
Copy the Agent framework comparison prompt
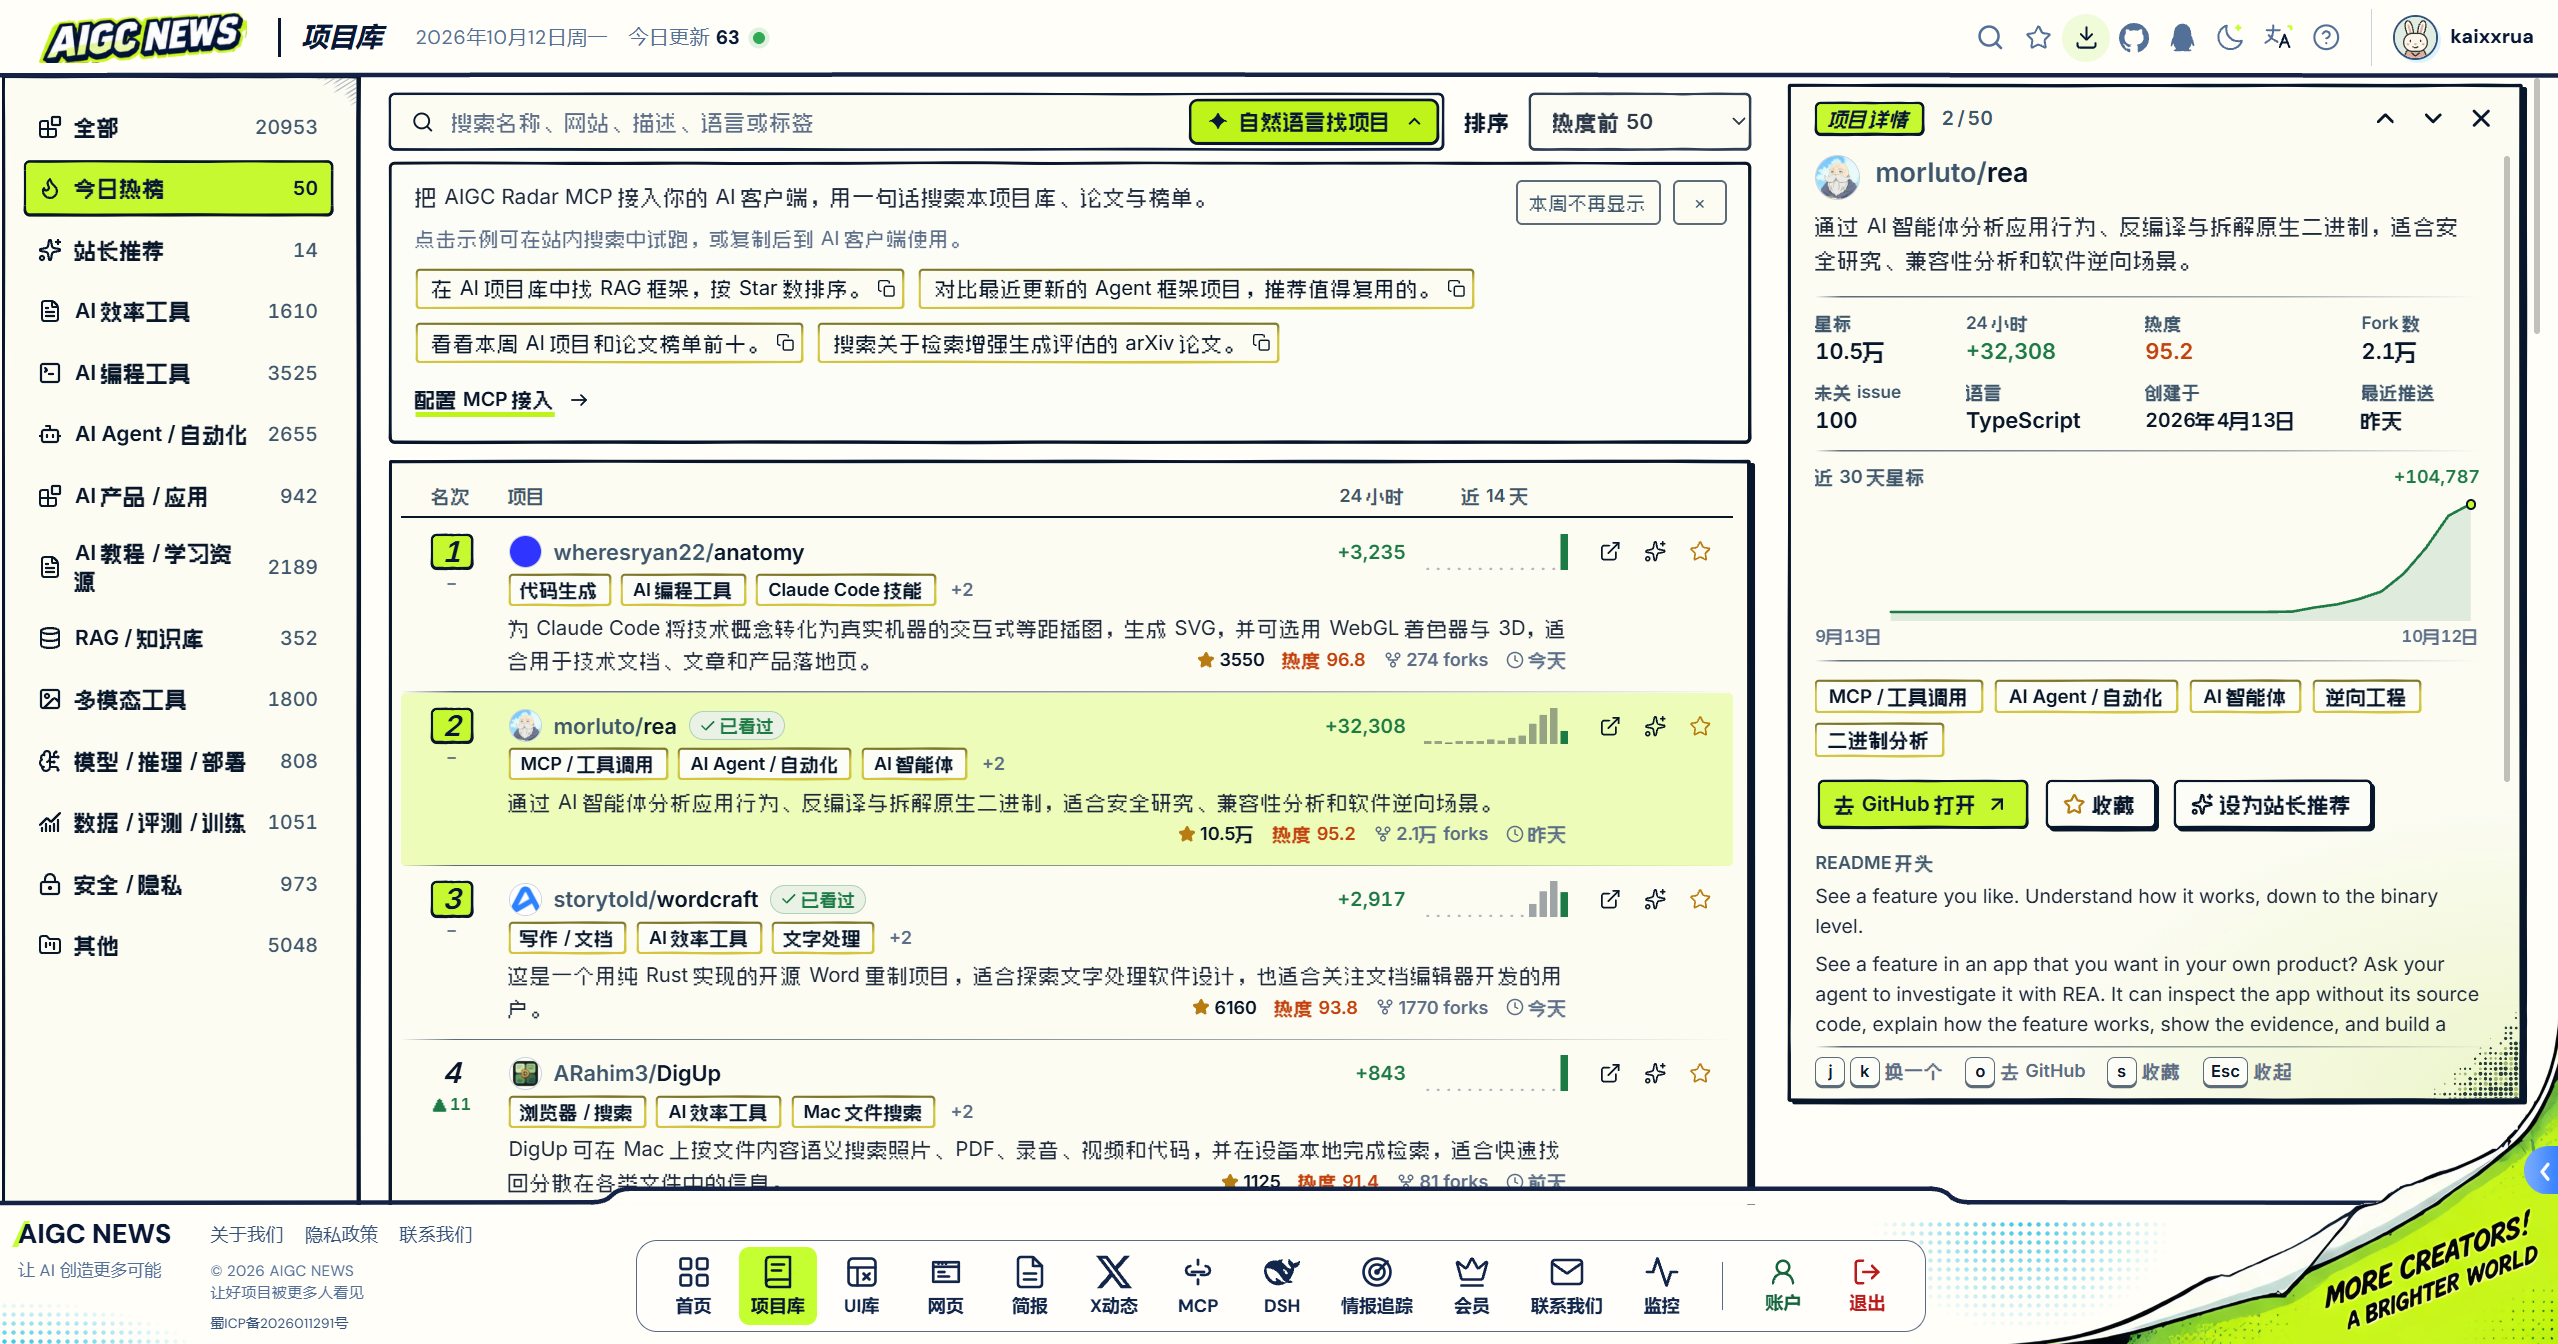pyautogui.click(x=1456, y=289)
